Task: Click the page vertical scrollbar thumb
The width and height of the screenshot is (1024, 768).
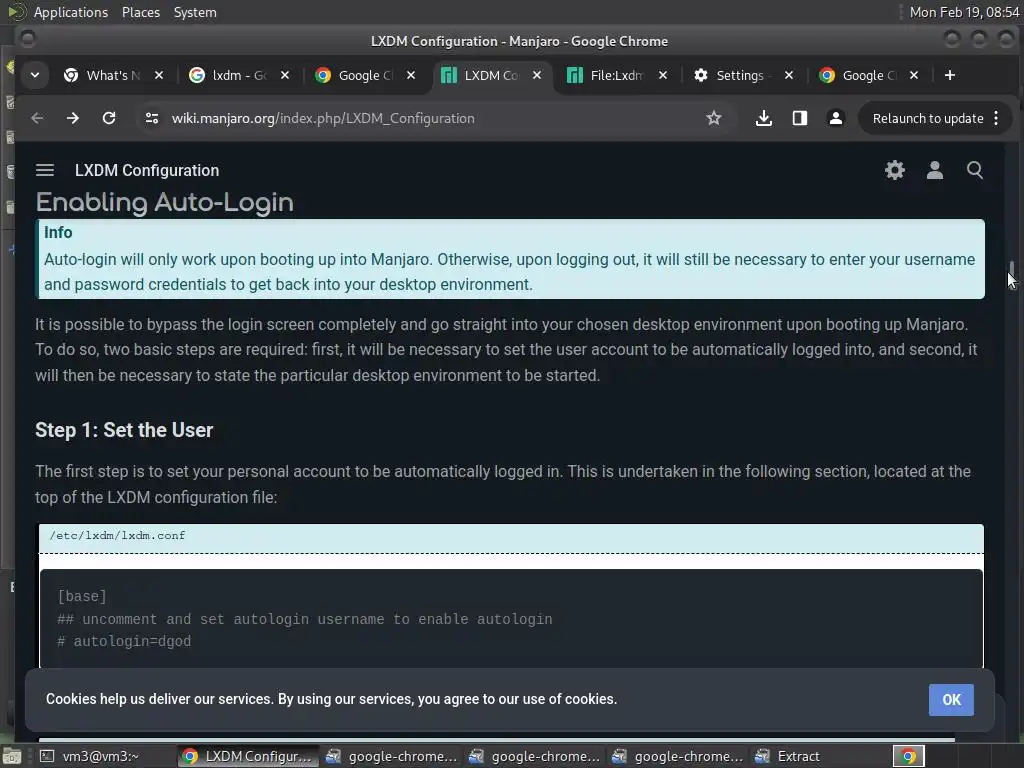Action: point(1012,269)
